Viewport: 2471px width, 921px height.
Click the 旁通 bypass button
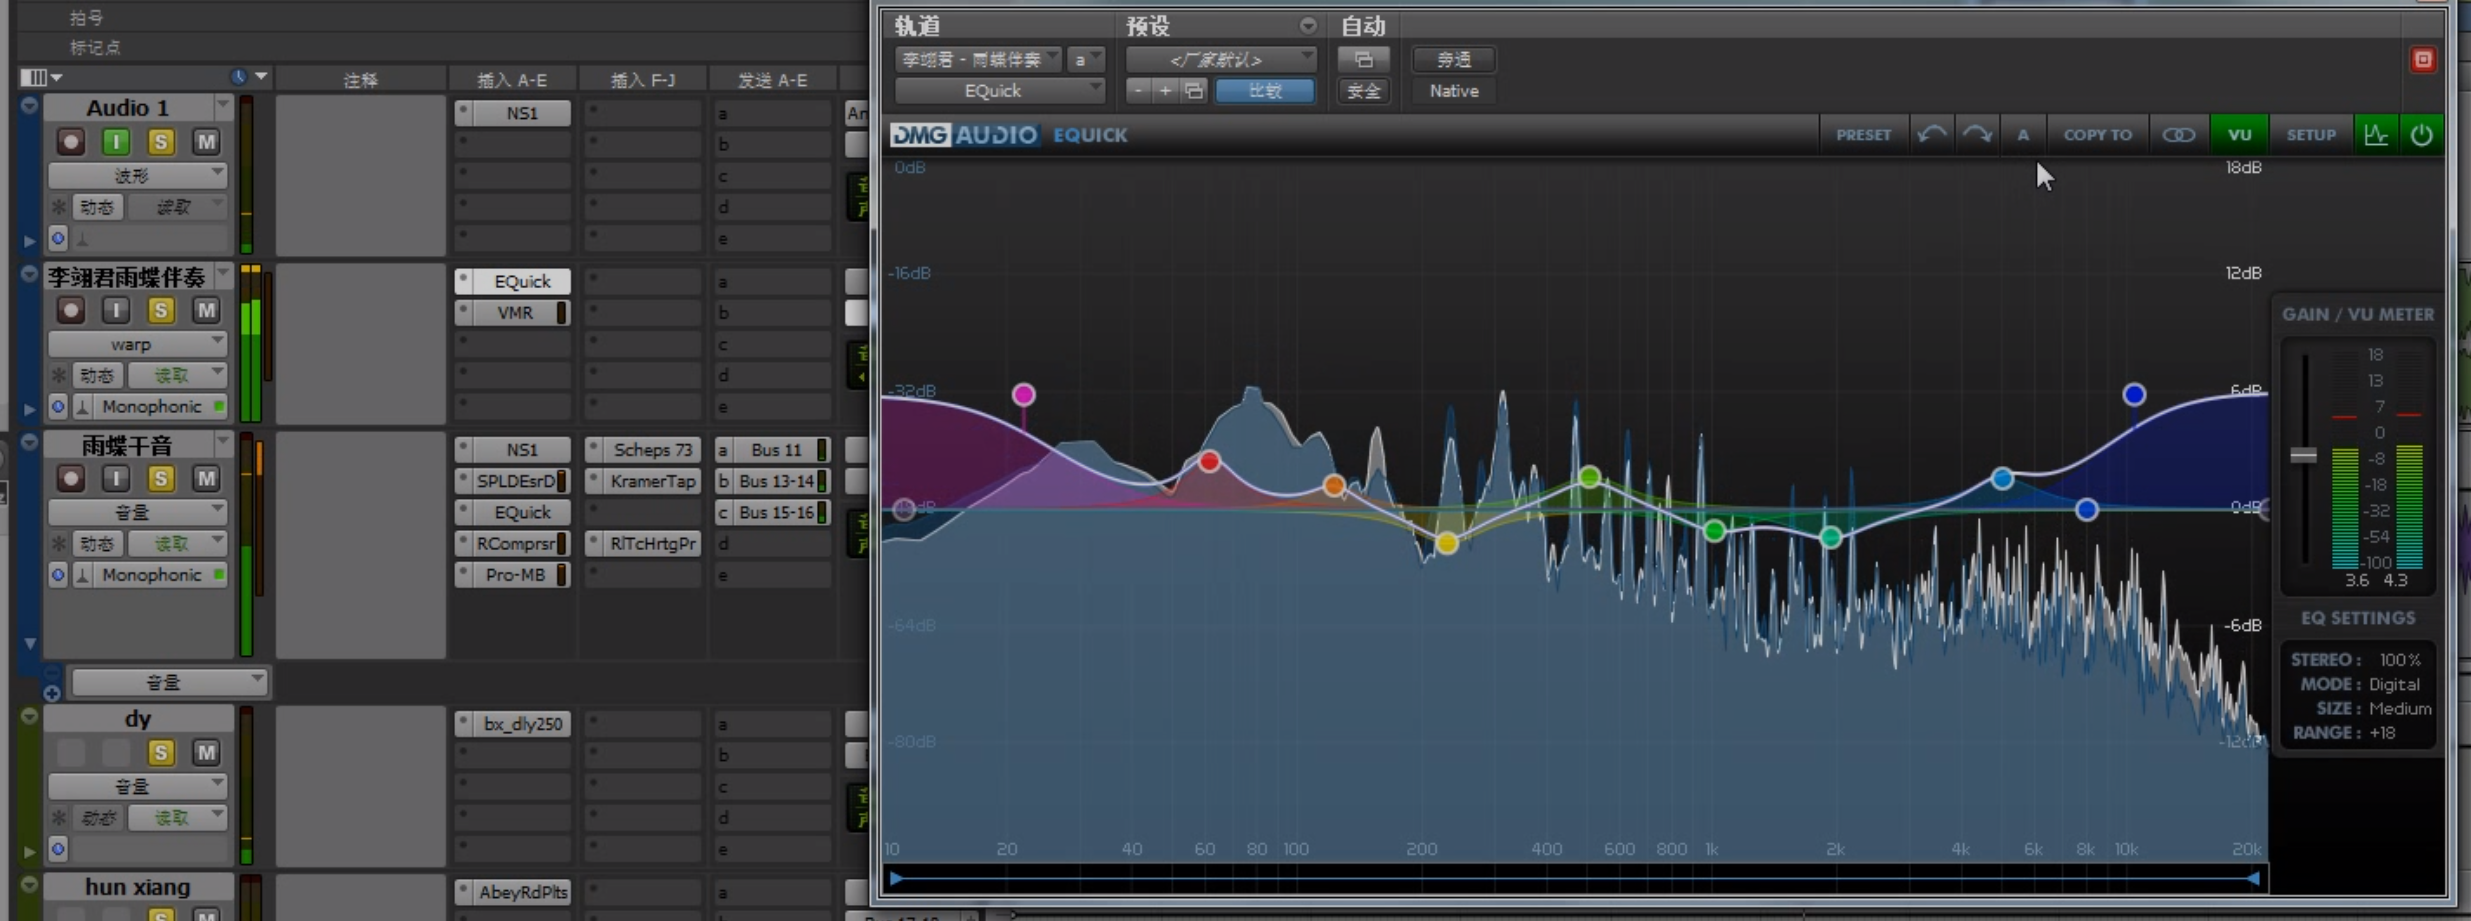point(1453,60)
